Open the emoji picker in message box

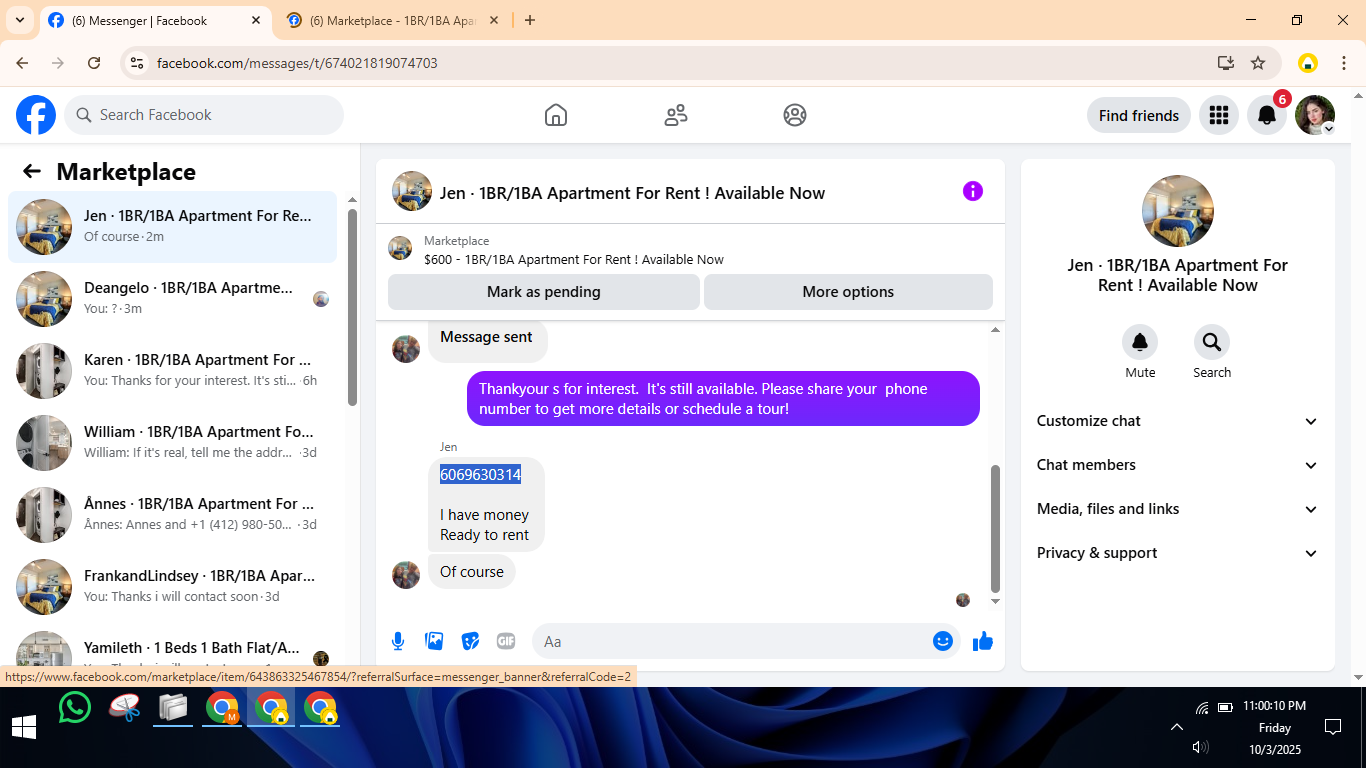pos(942,641)
